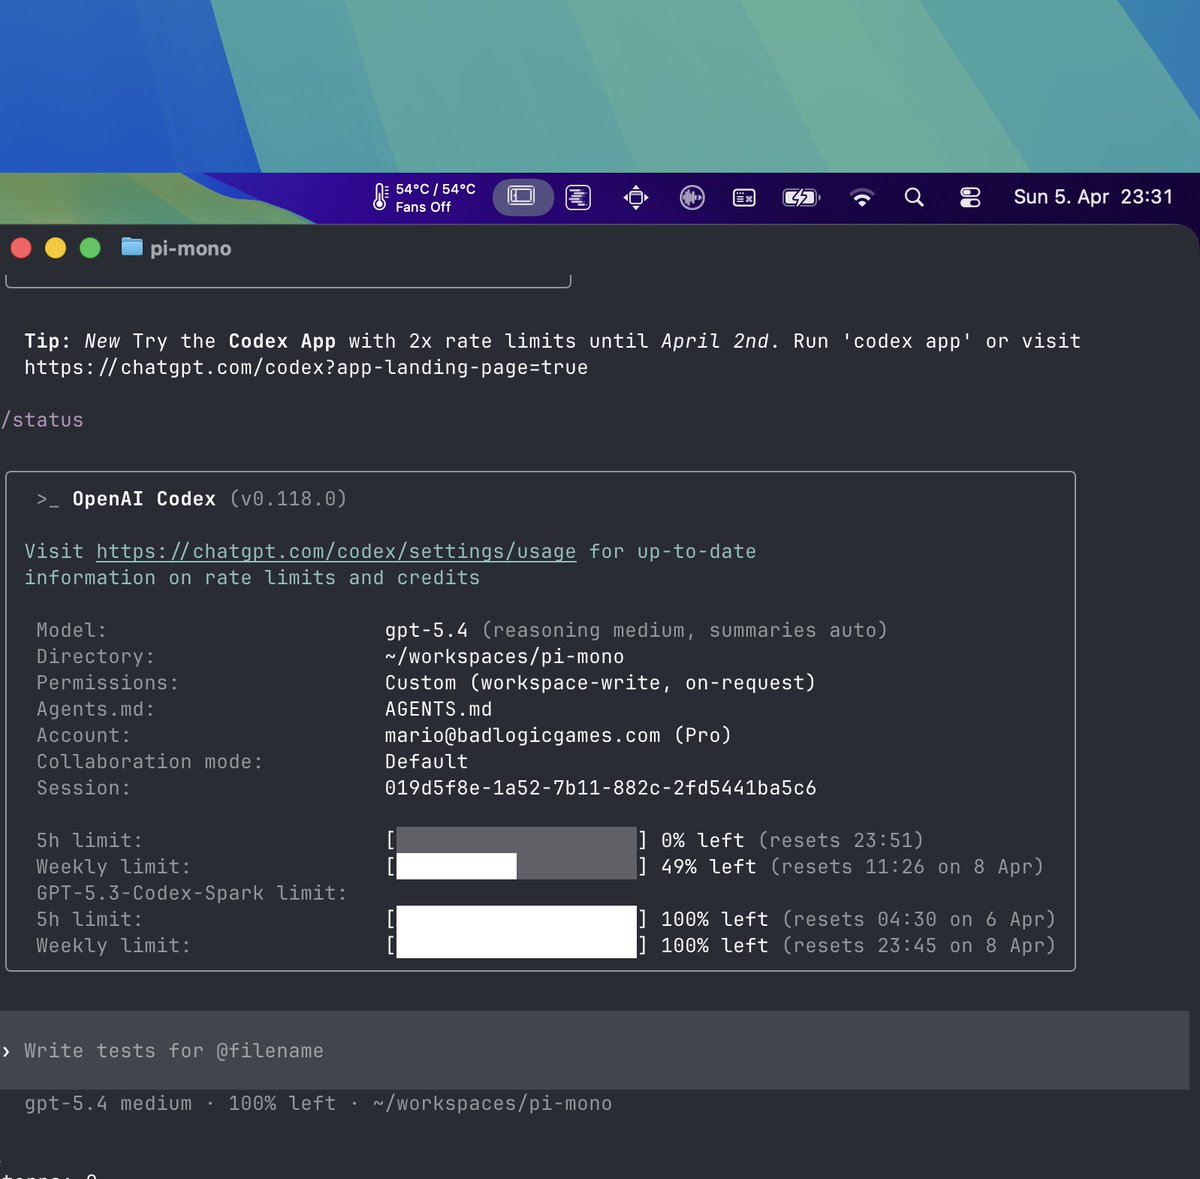Click the audio waveform menu bar icon
The width and height of the screenshot is (1200, 1179).
pyautogui.click(x=692, y=197)
